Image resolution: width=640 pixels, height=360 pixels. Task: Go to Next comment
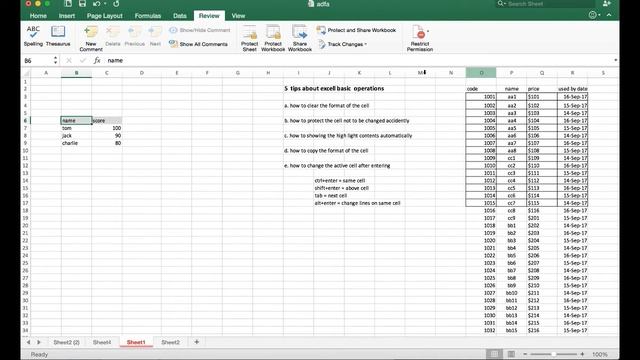pyautogui.click(x=155, y=36)
